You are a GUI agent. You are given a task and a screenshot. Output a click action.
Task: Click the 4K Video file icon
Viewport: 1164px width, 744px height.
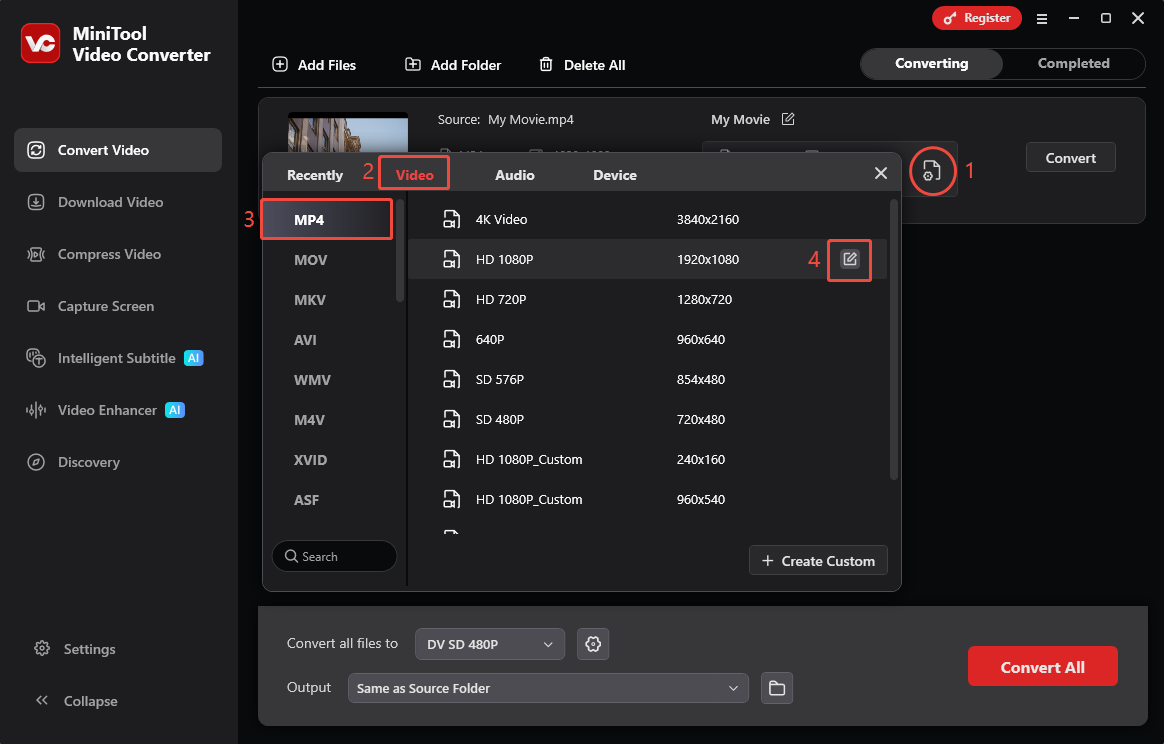click(451, 219)
